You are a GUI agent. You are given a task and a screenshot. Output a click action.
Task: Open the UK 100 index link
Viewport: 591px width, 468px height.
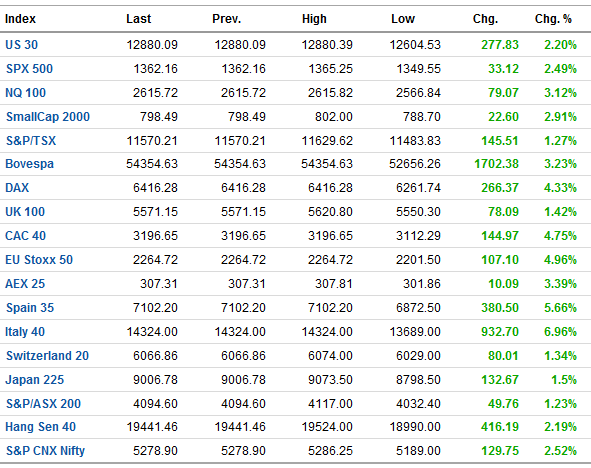pos(25,212)
